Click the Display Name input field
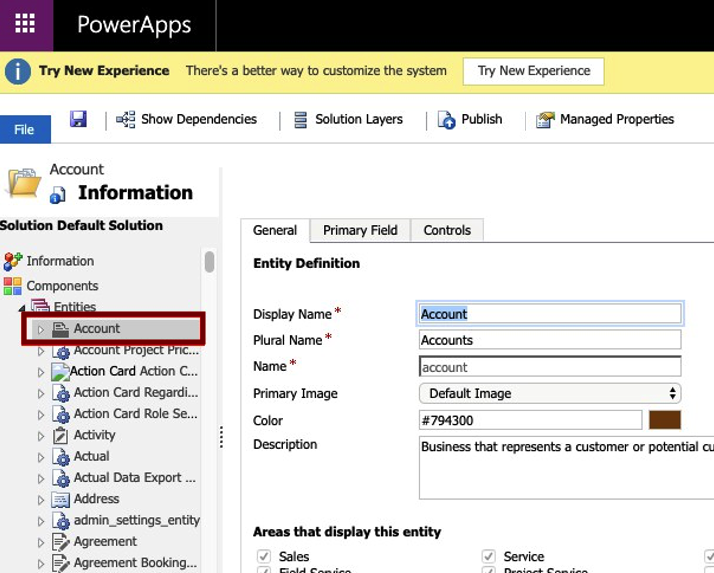Viewport: 714px width, 573px height. (550, 314)
